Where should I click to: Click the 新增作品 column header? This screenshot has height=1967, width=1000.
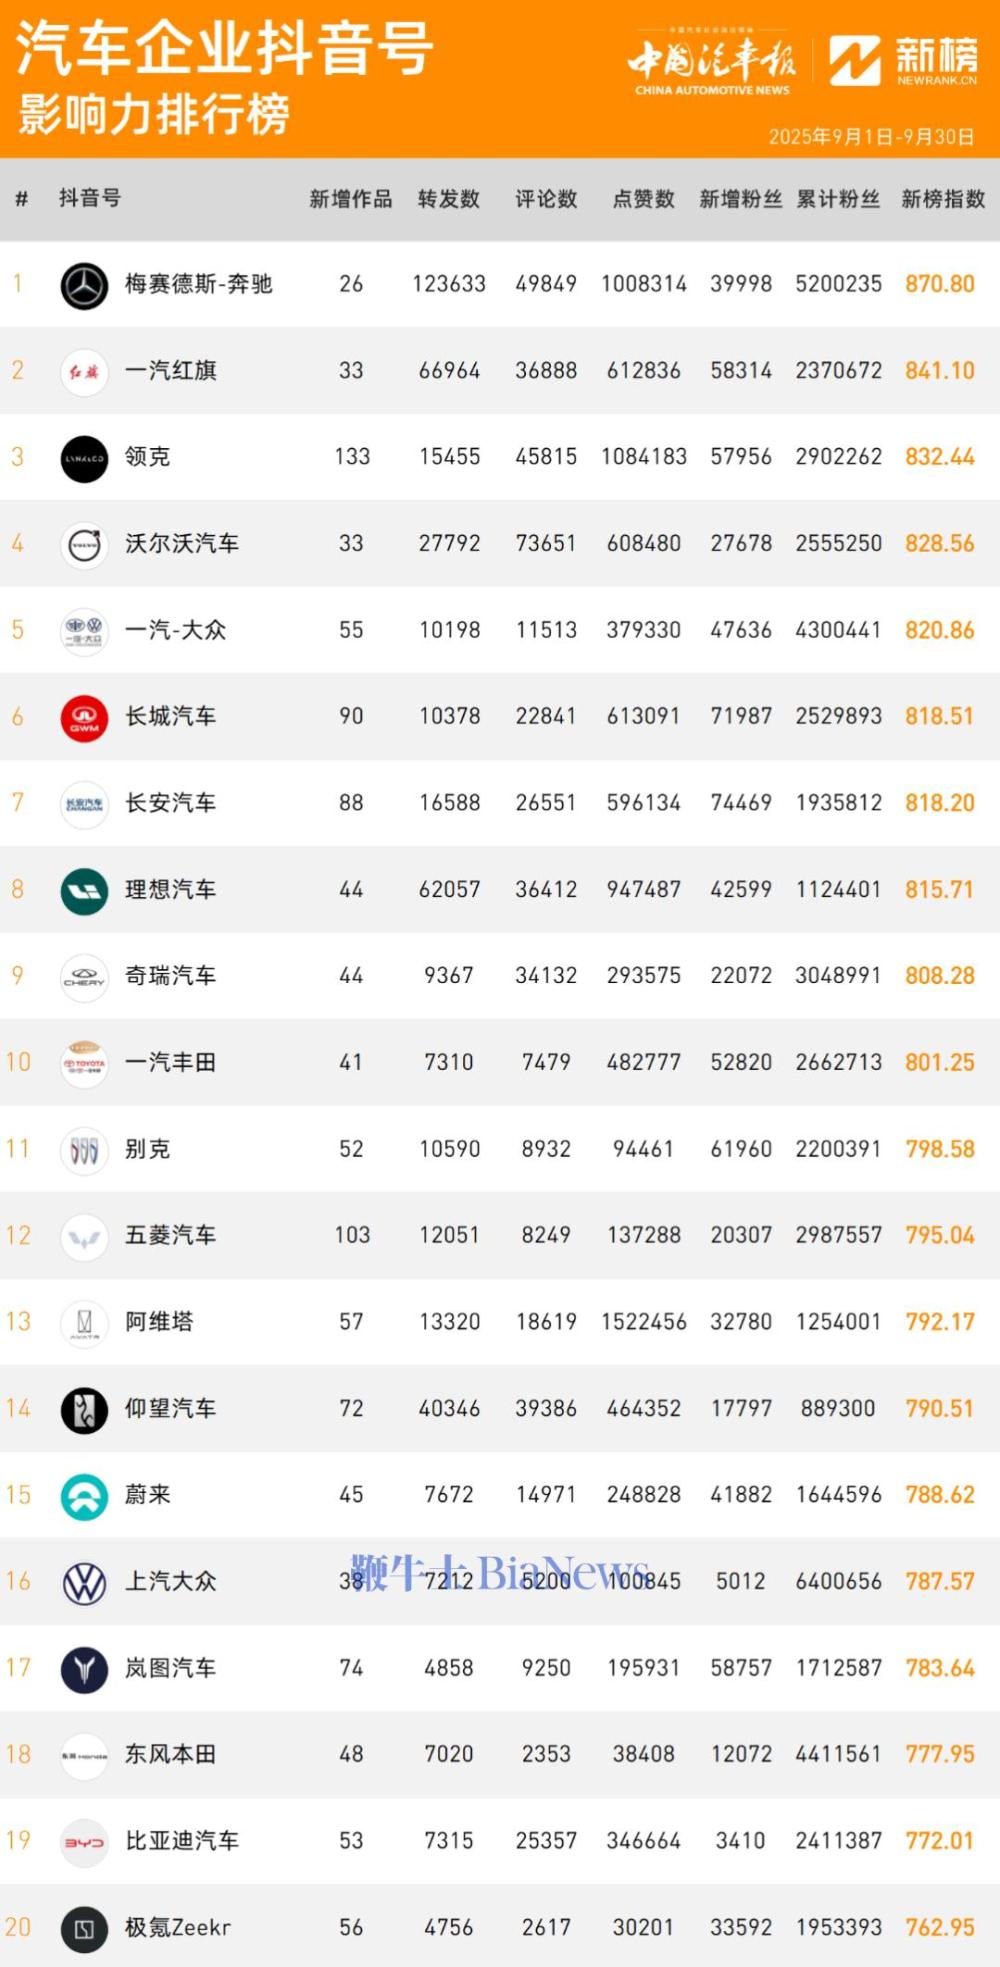351,199
